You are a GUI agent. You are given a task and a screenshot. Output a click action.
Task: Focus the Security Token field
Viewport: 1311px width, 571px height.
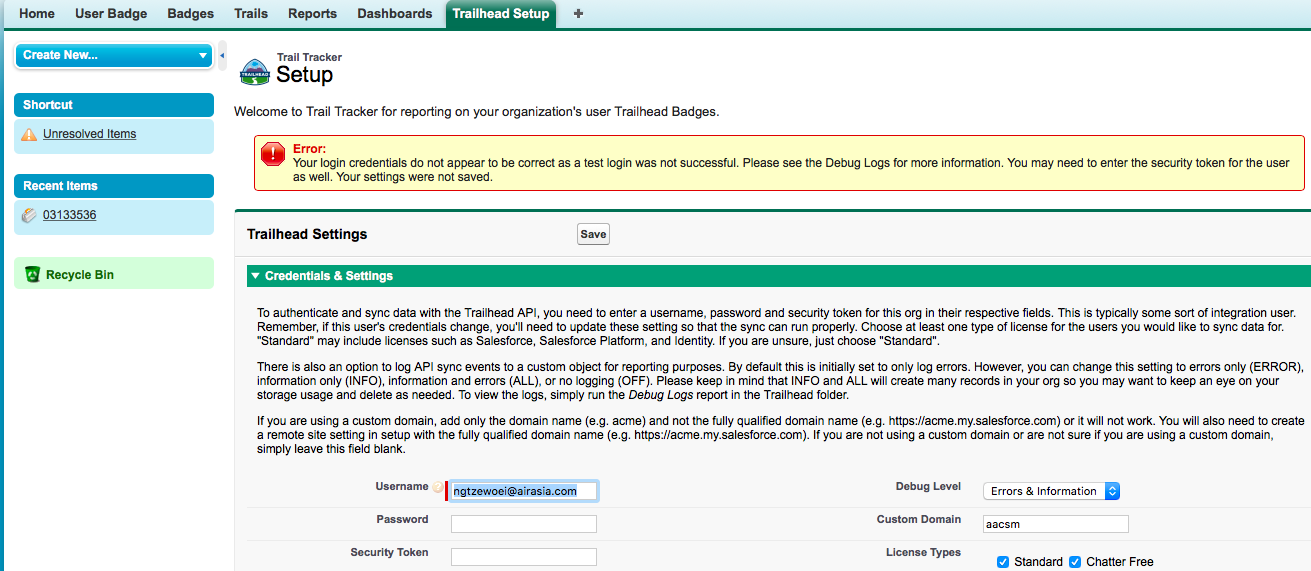(523, 557)
